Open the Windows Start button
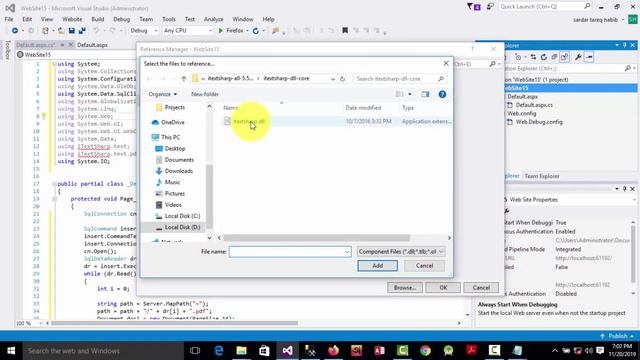Screen dimensions: 640x360 11,351
